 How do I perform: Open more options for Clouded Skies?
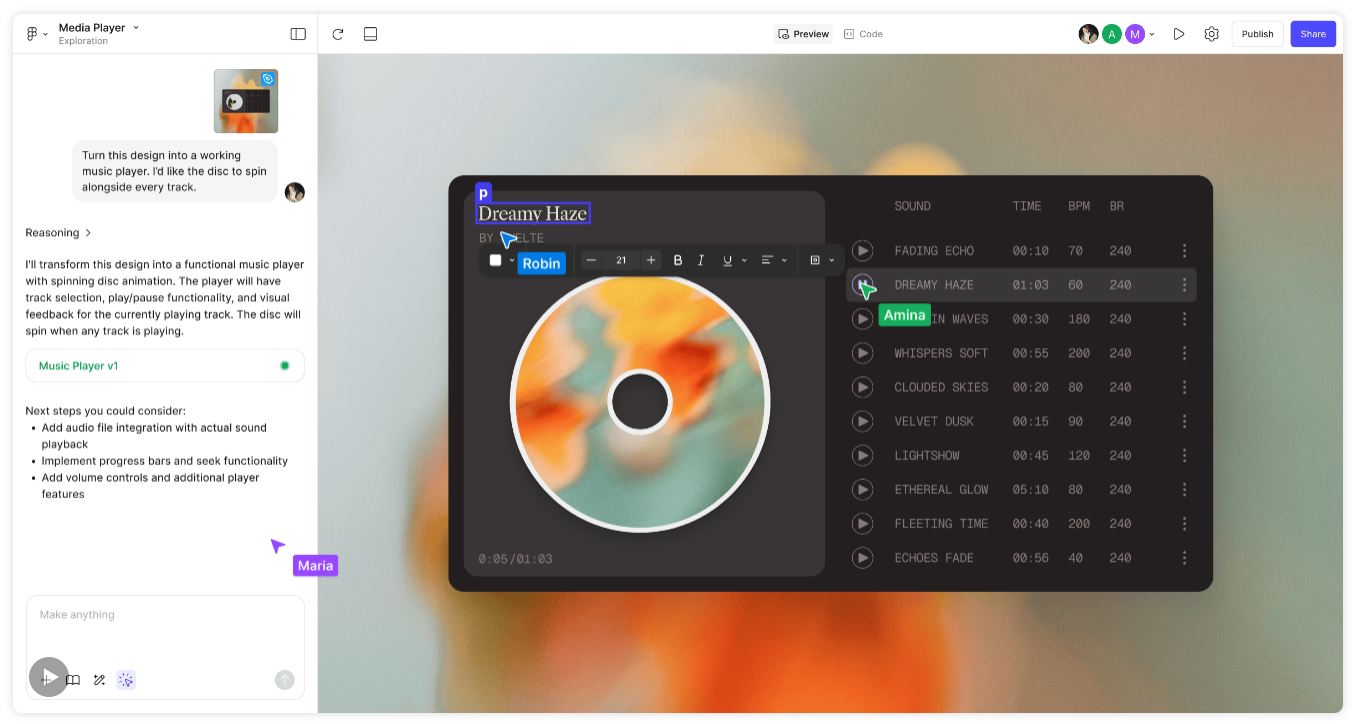[x=1184, y=387]
